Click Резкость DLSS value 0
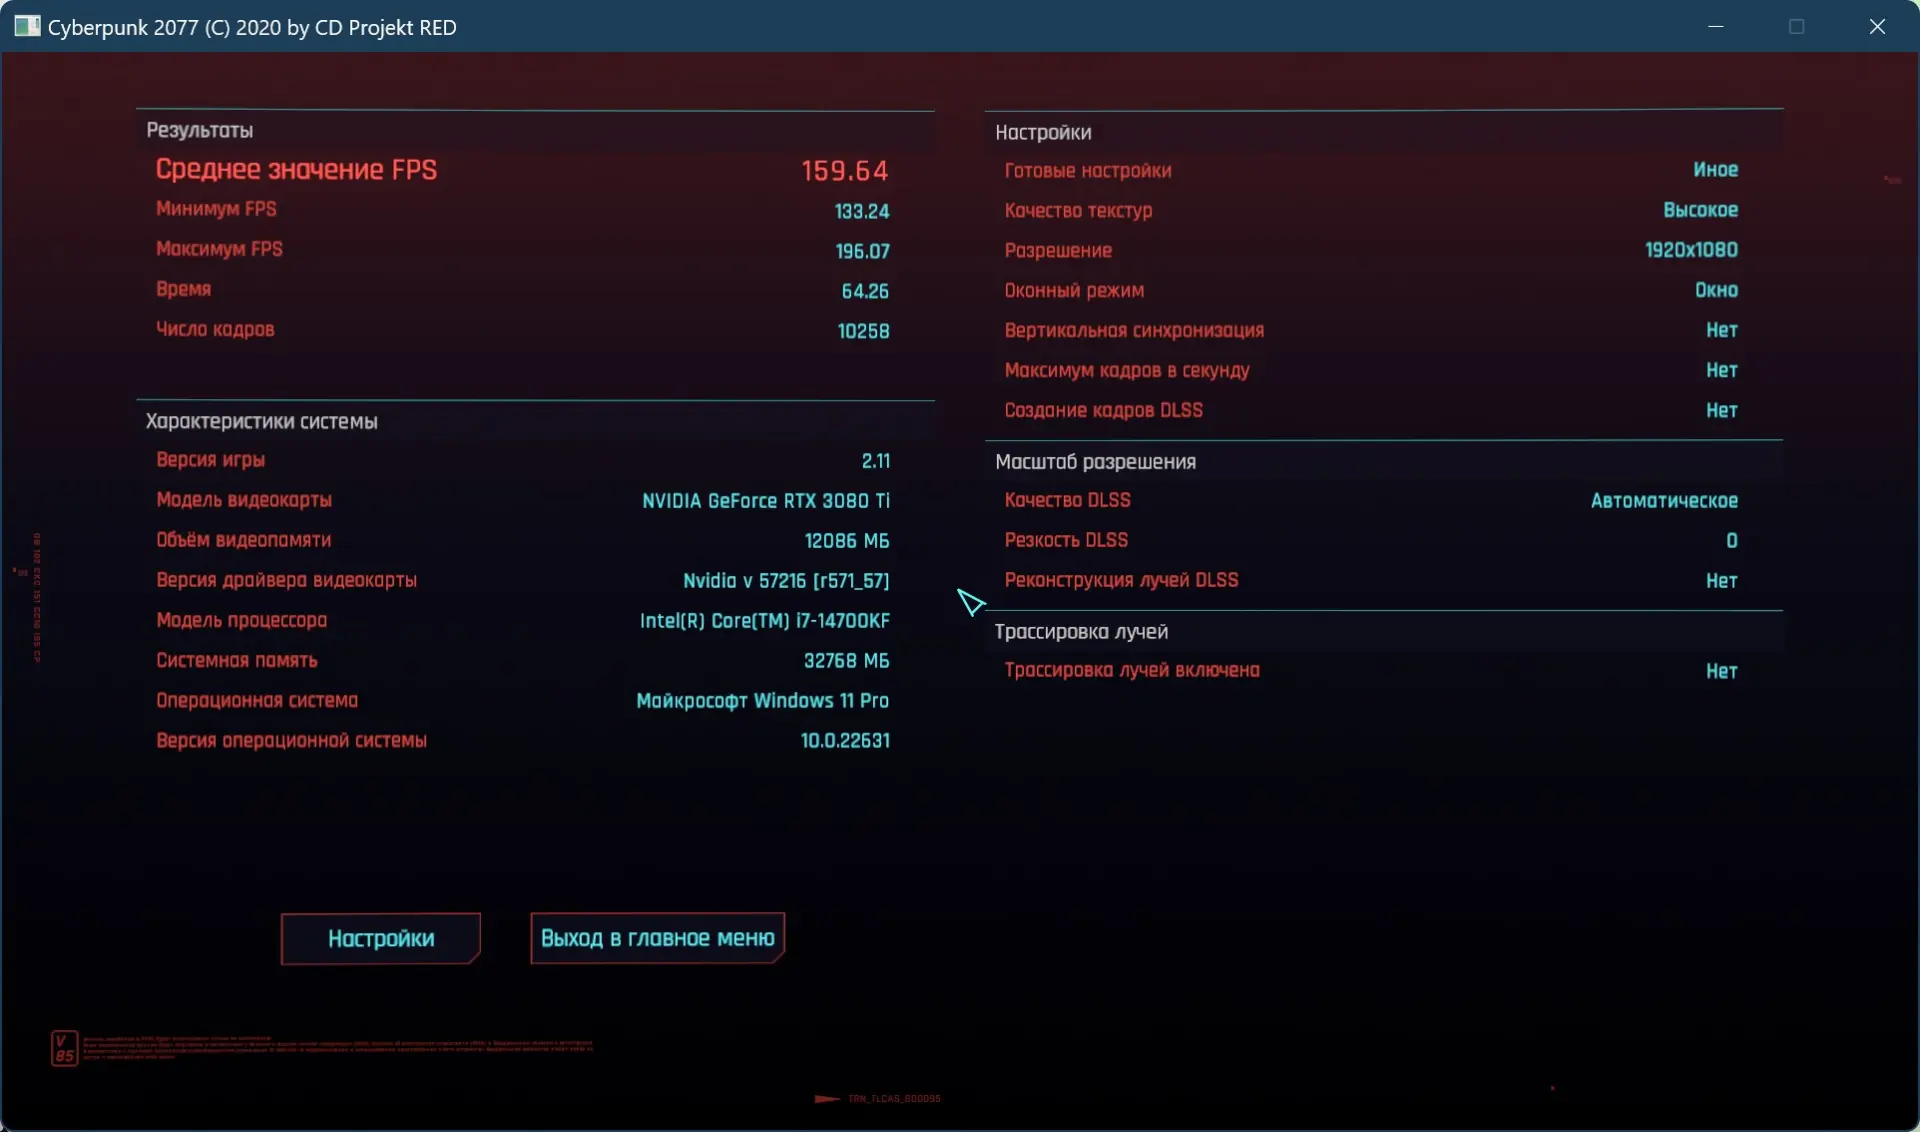The width and height of the screenshot is (1920, 1132). click(x=1732, y=541)
